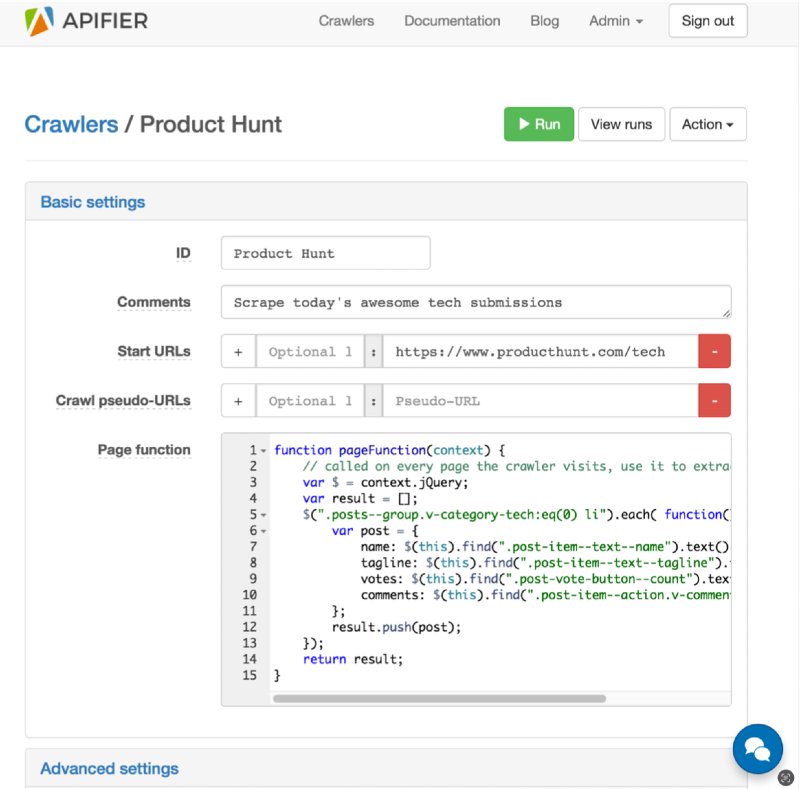Open the Blog nav link
Screen dimensions: 800x789
pos(544,21)
